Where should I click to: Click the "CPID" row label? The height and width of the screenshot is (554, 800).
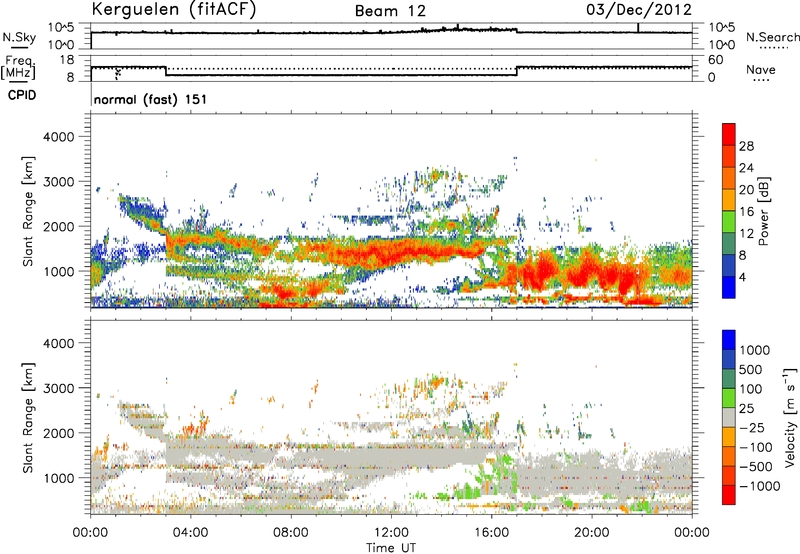(22, 95)
